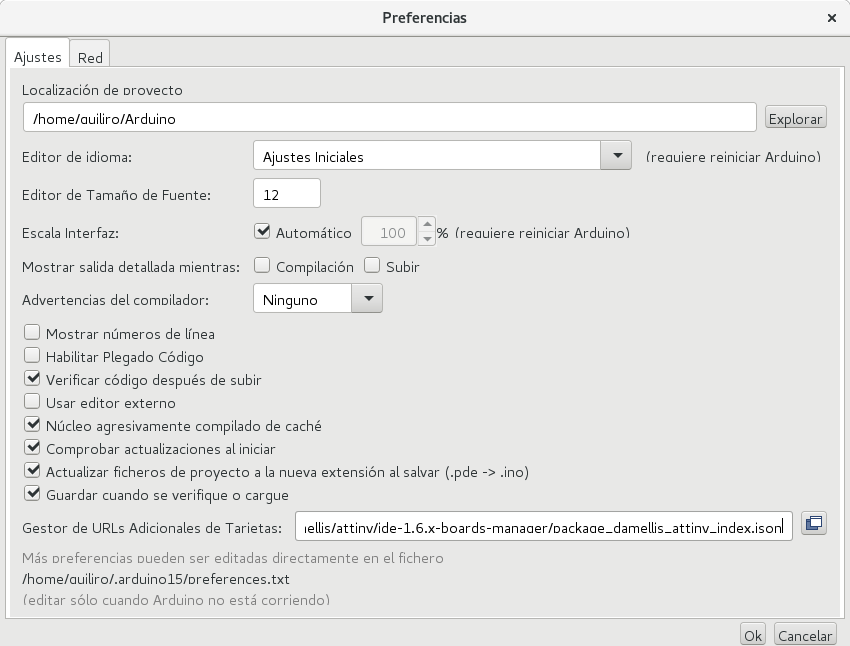Confirm preferences with Ok

[x=751, y=634]
